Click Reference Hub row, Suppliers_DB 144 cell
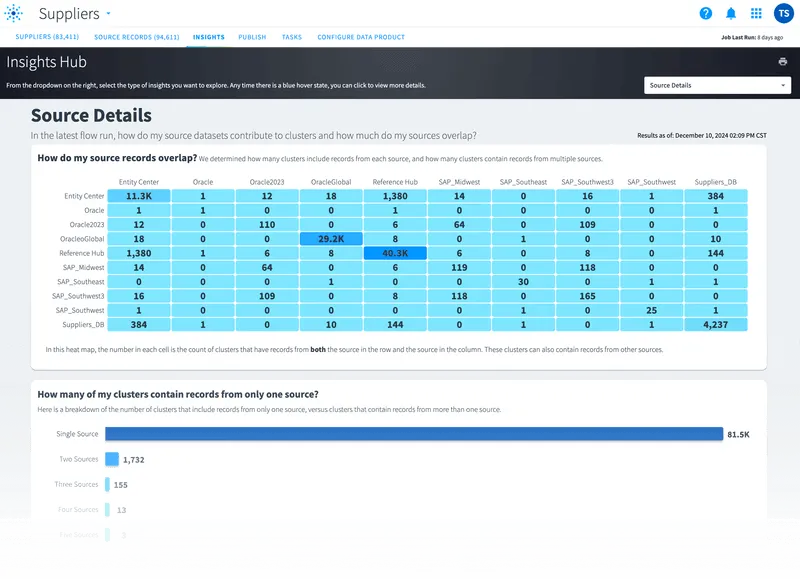 [716, 253]
